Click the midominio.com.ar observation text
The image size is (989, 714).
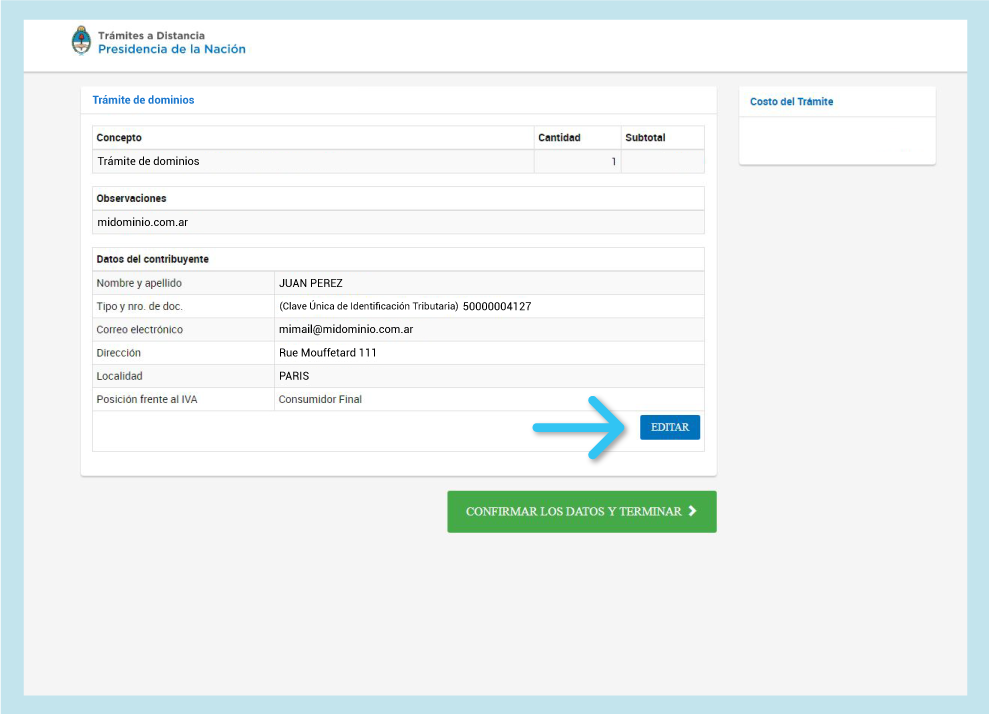142,222
